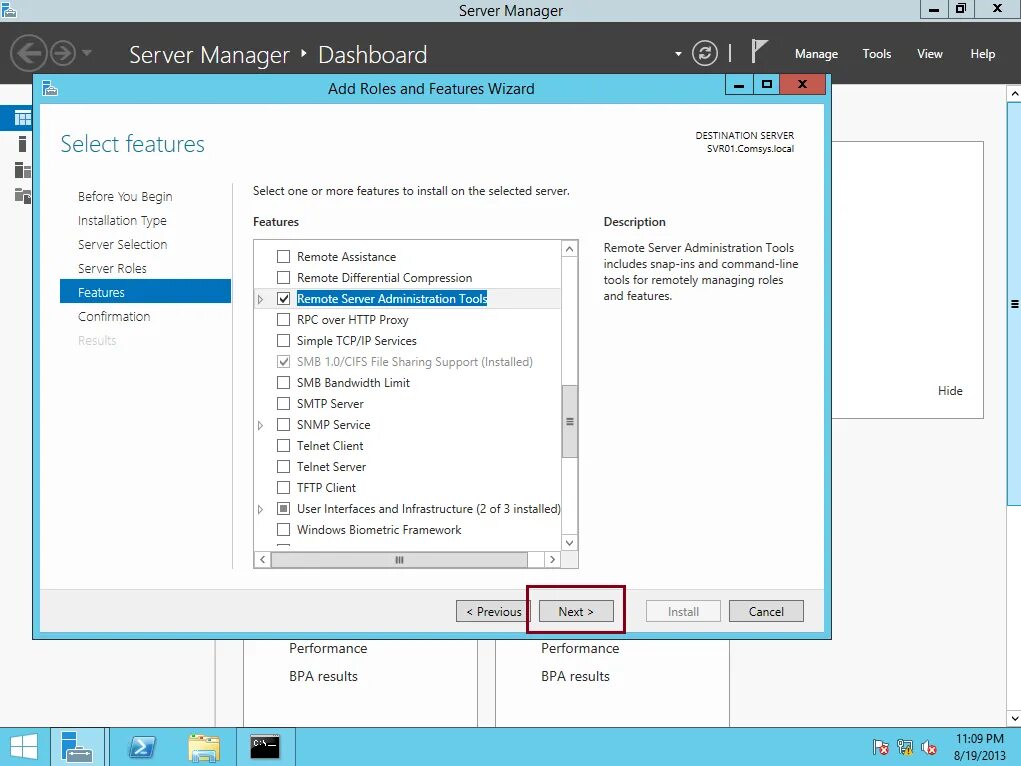
Task: Click the features list horizontal scrollbar thumb
Action: click(399, 560)
